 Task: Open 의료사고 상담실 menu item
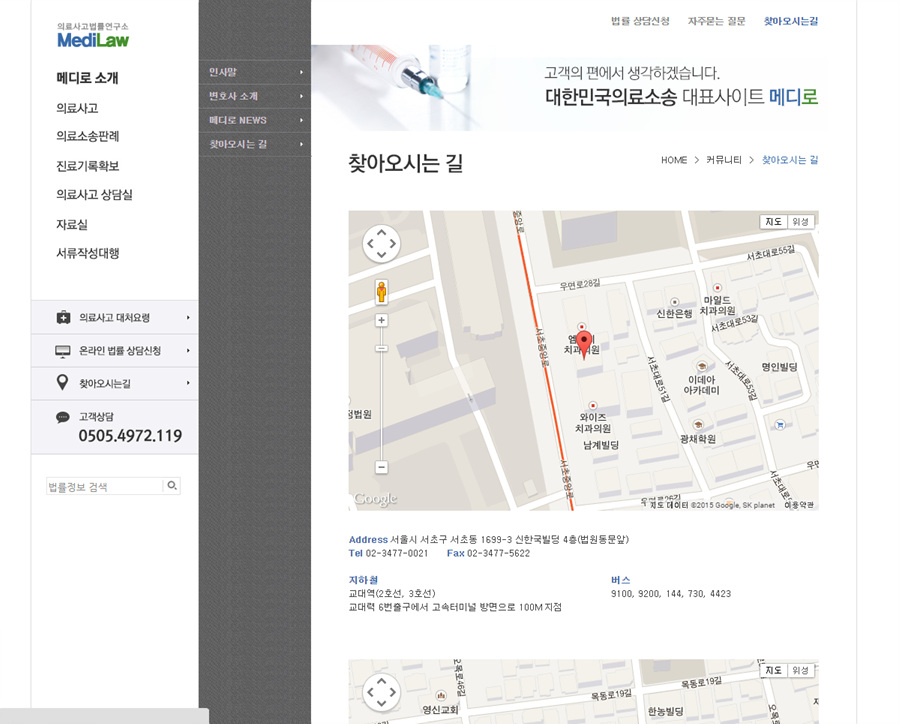pos(94,195)
